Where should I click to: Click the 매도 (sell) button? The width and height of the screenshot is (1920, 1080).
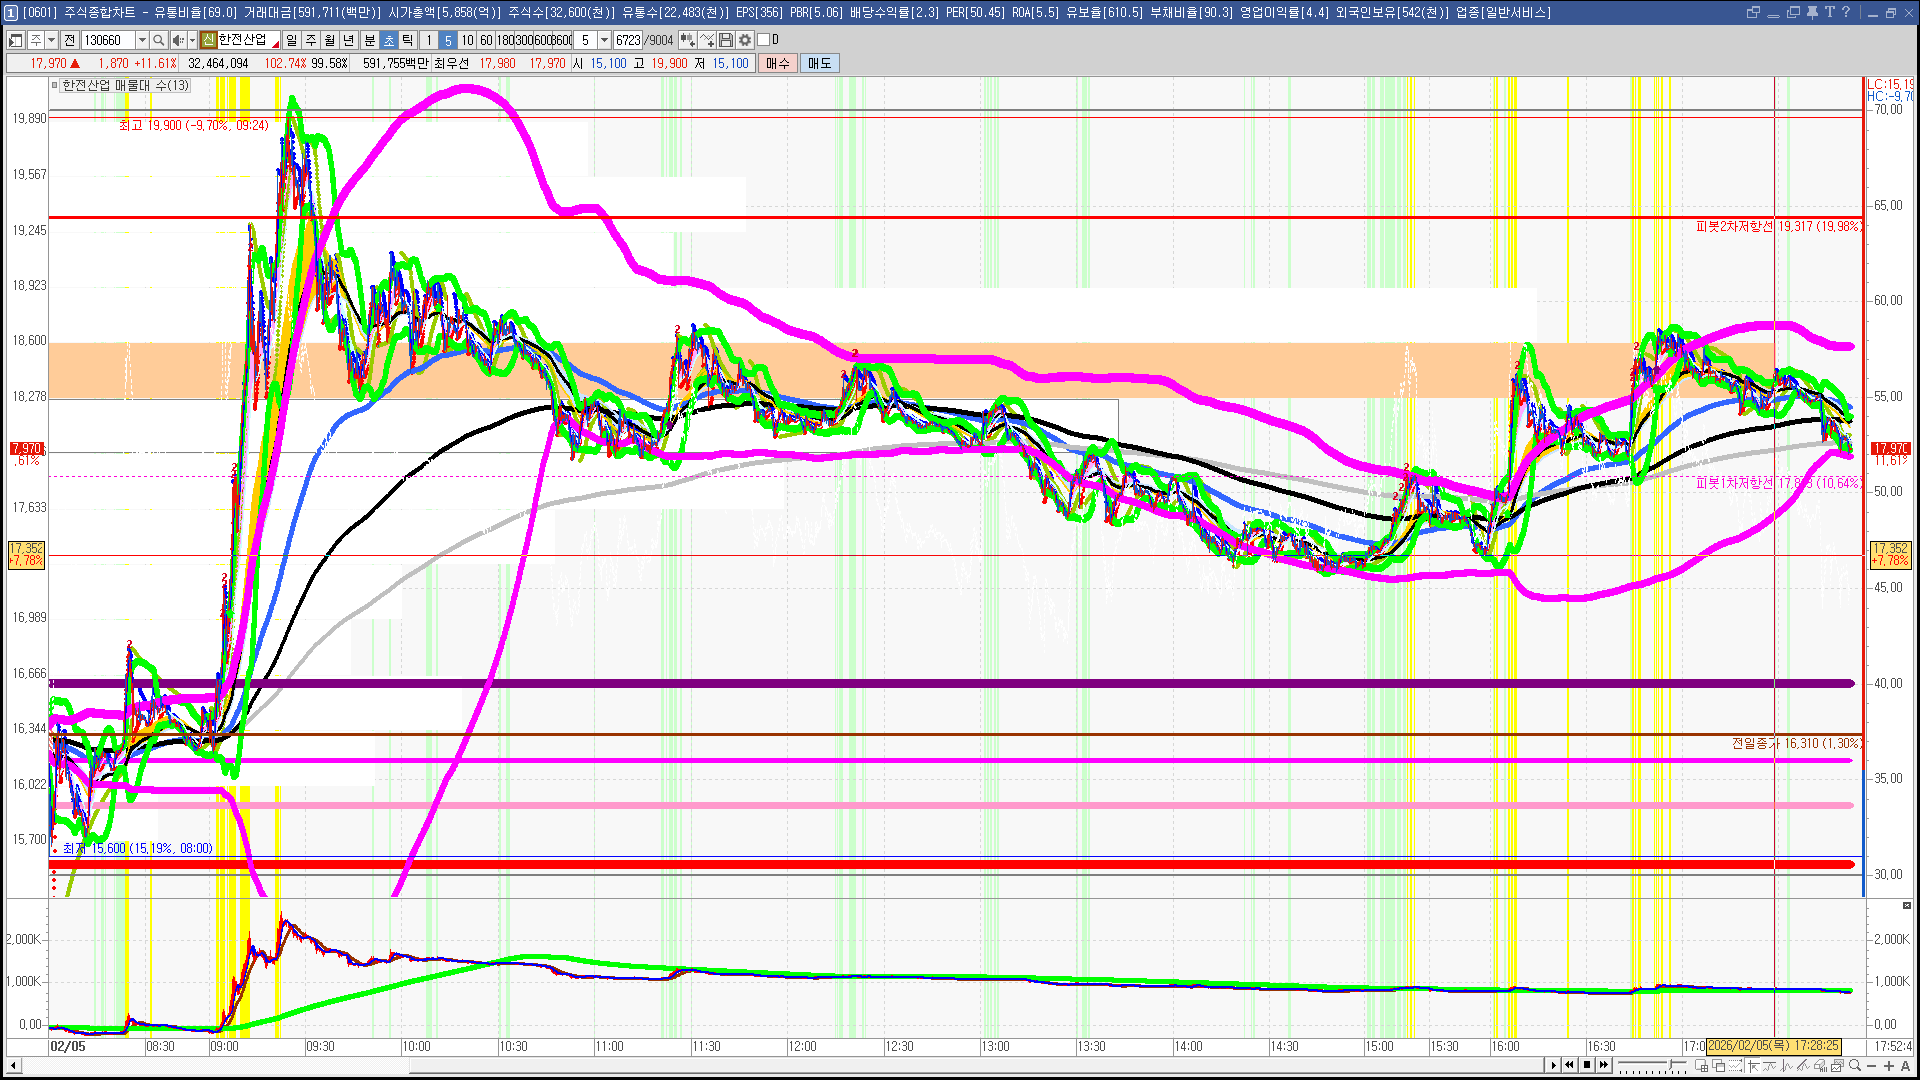[x=820, y=63]
